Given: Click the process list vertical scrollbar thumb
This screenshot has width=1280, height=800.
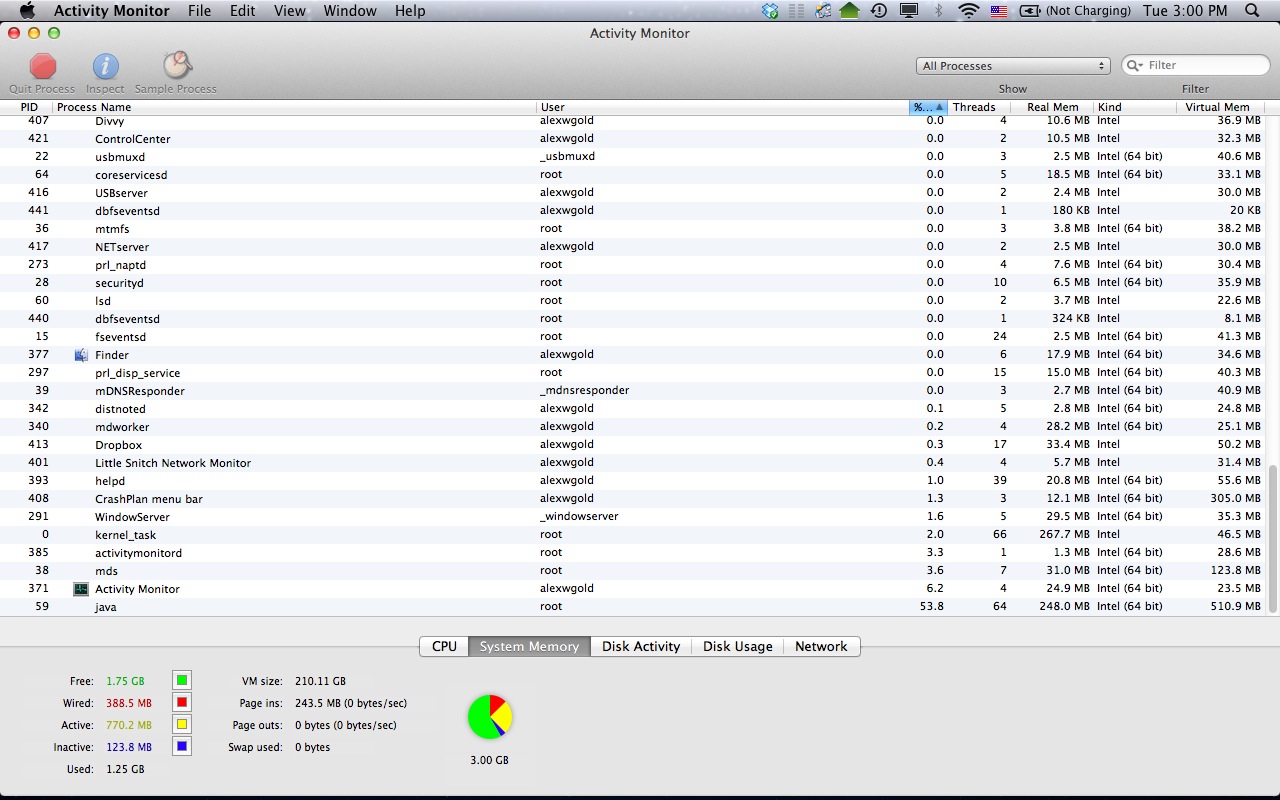Looking at the screenshot, I should click(x=1272, y=538).
